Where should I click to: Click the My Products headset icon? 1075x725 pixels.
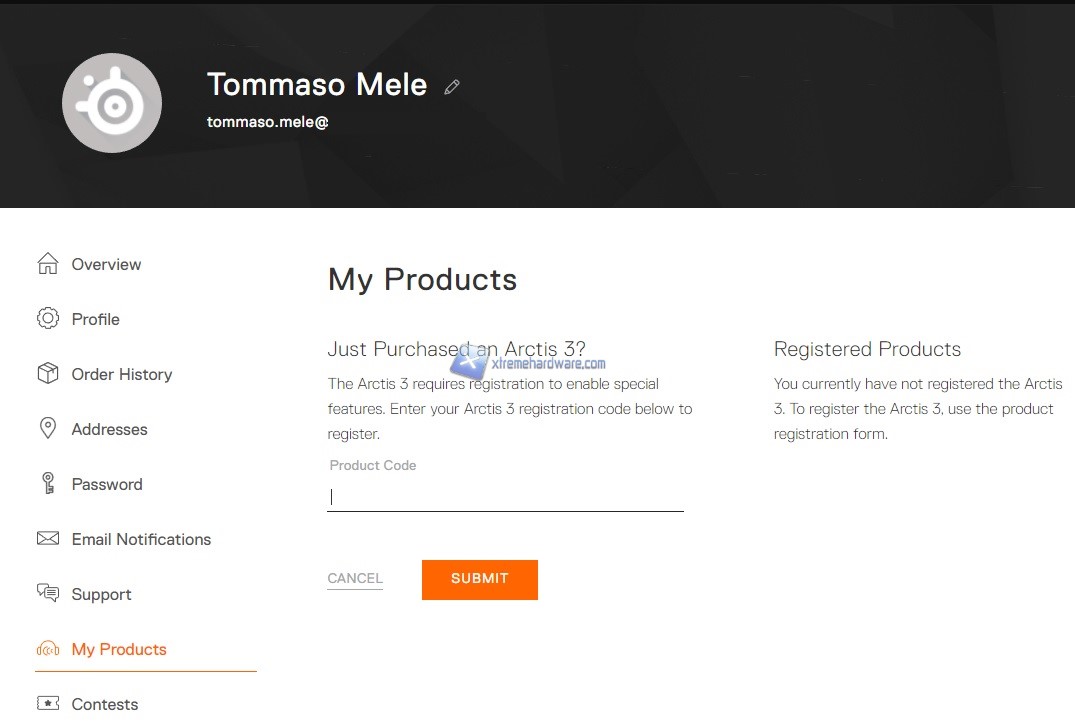click(x=48, y=649)
